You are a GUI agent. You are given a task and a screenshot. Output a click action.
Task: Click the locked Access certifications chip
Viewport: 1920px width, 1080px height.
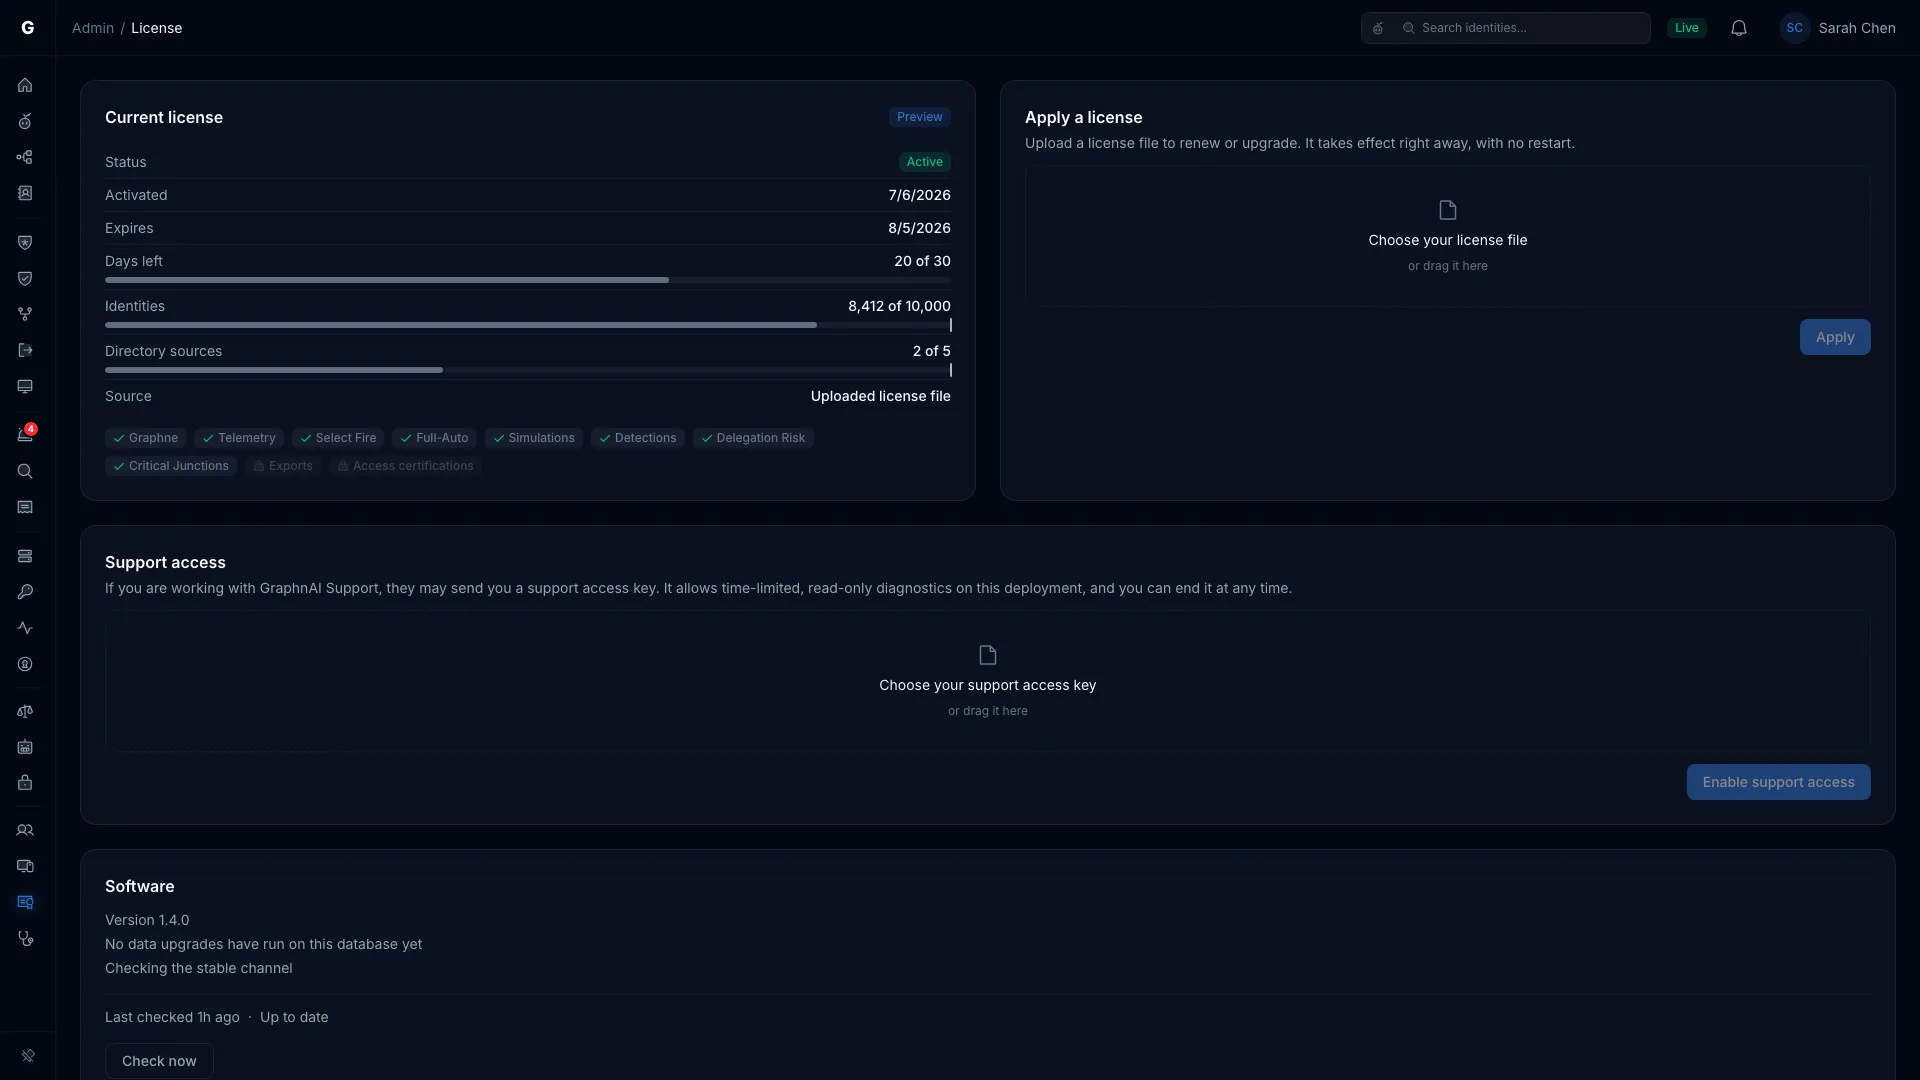tap(405, 466)
